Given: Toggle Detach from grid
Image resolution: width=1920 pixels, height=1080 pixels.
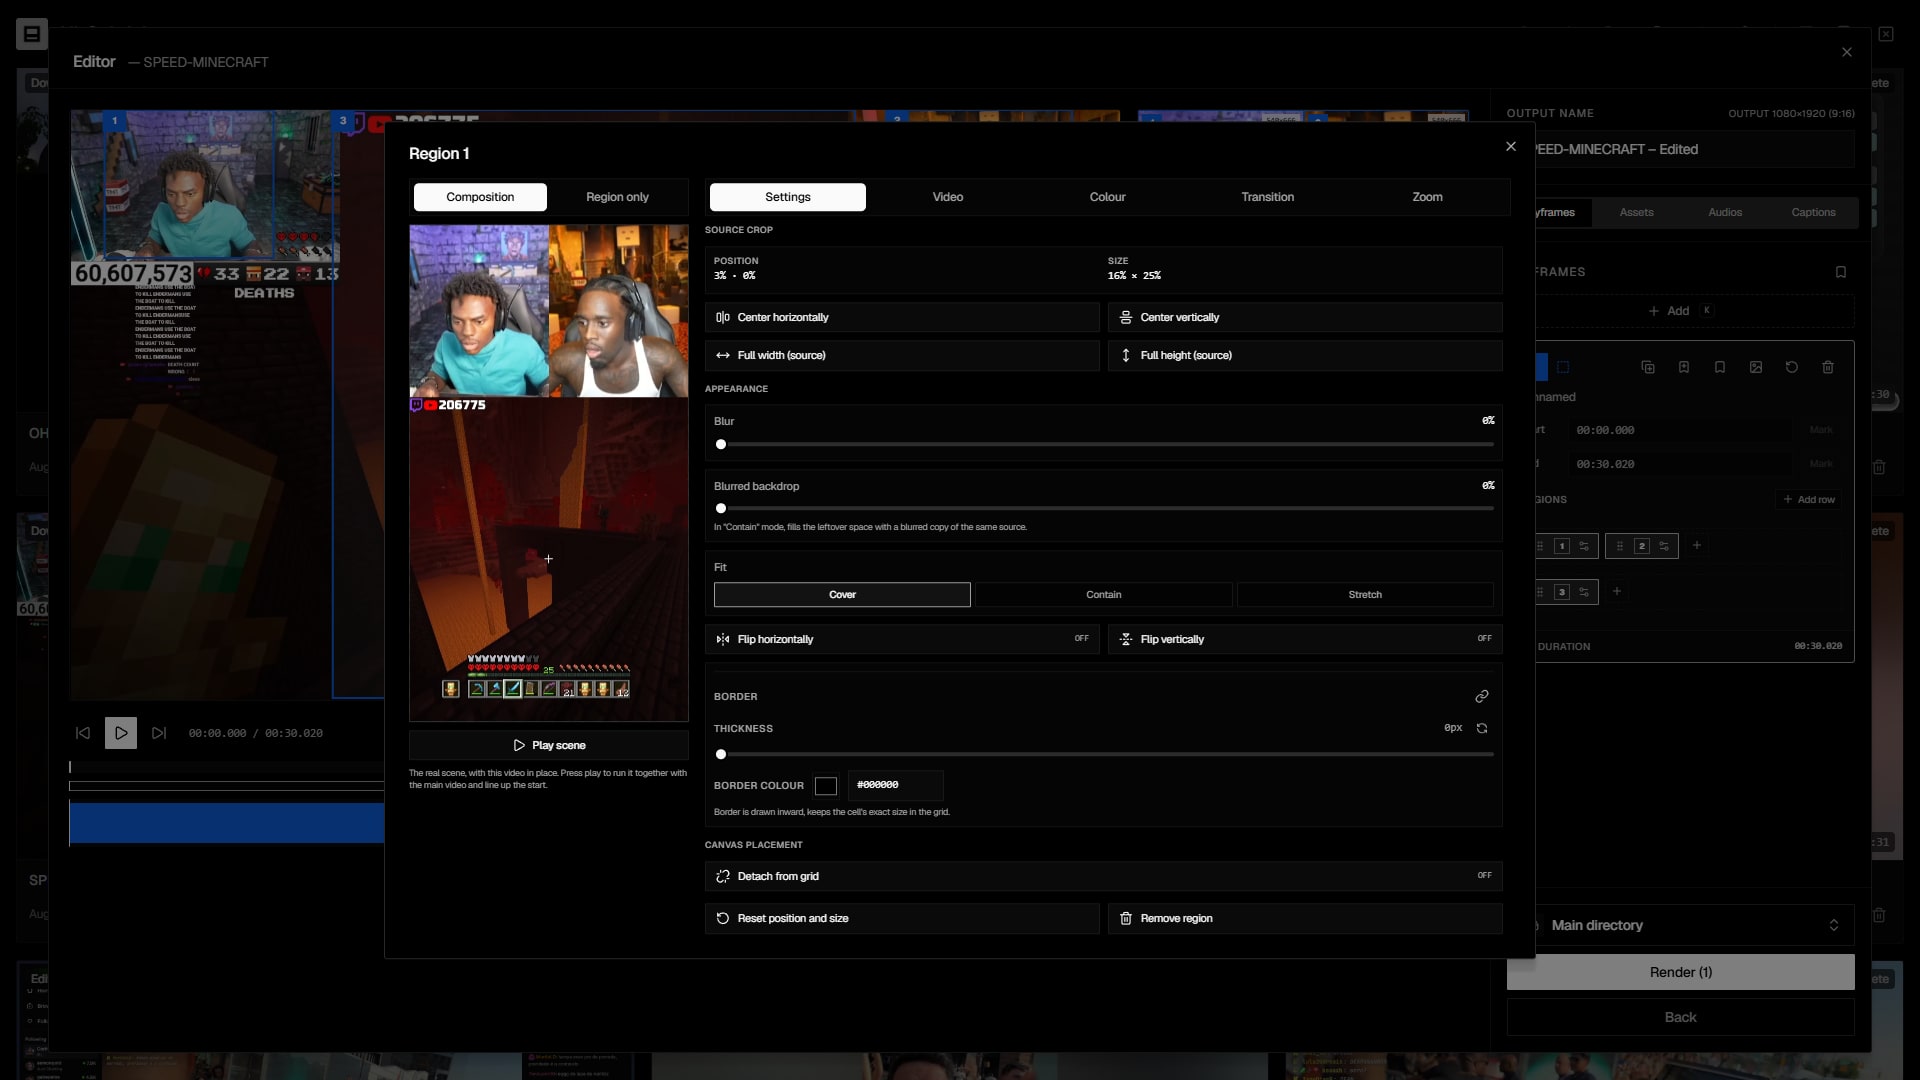Looking at the screenshot, I should point(1104,876).
